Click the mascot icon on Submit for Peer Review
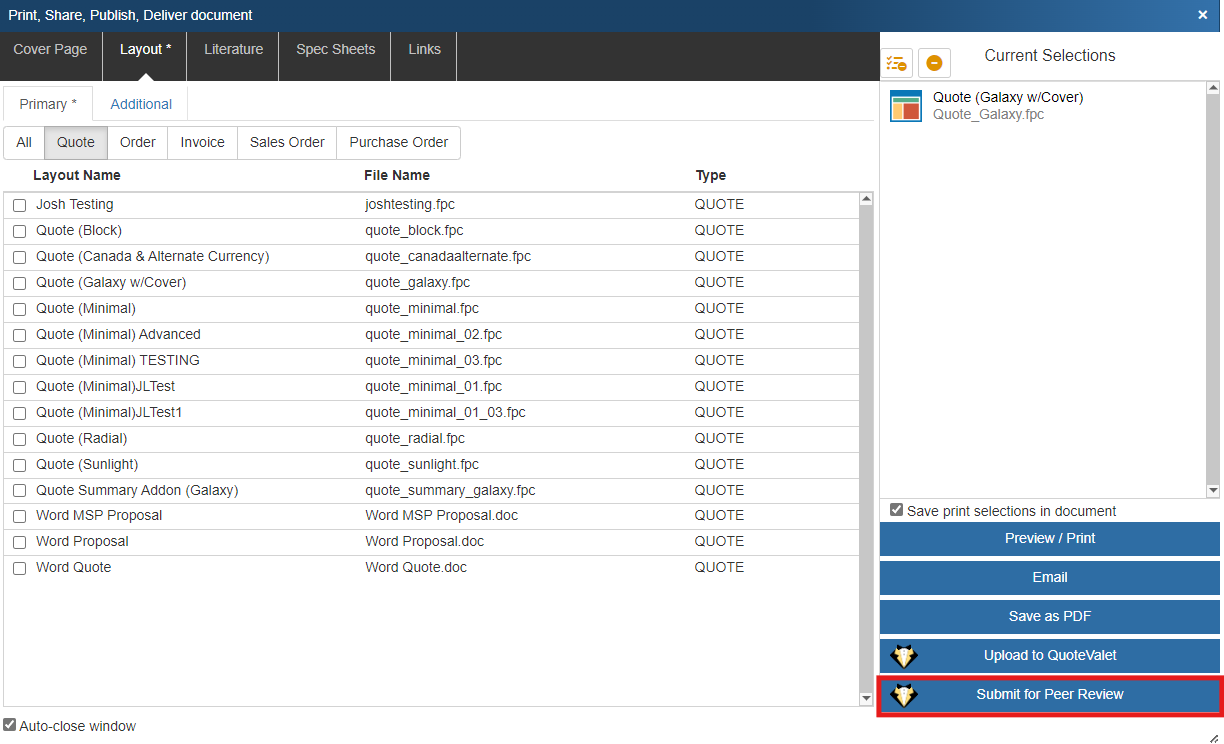The width and height of the screenshot is (1224, 744). click(x=904, y=695)
